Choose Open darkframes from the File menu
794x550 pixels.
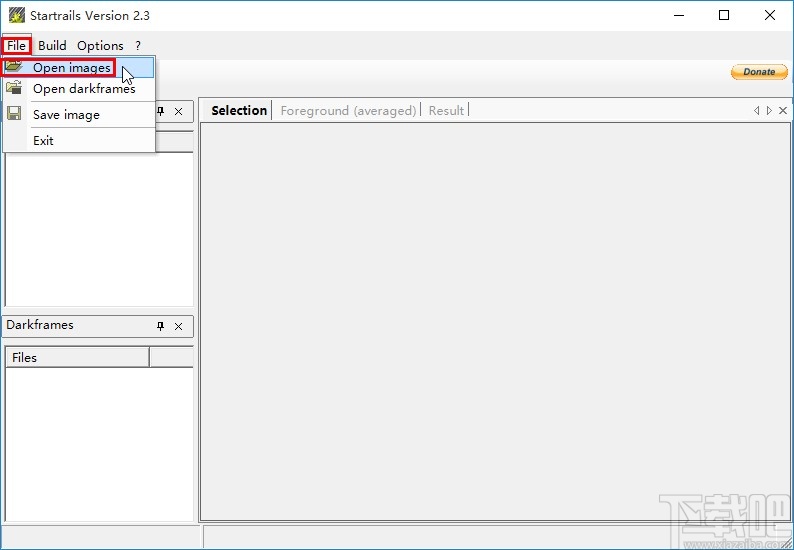(x=78, y=89)
